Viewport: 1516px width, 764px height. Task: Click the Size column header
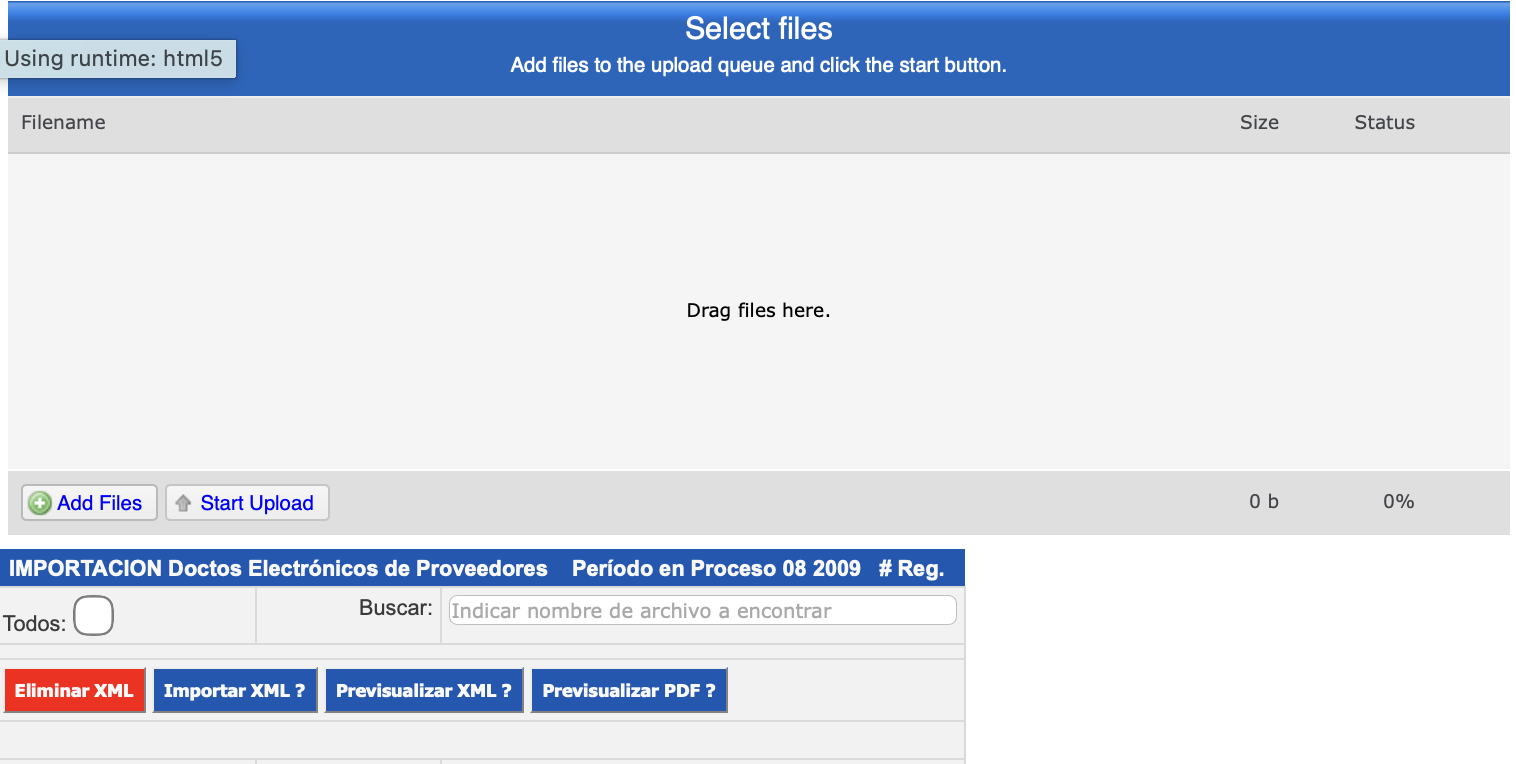pyautogui.click(x=1259, y=123)
